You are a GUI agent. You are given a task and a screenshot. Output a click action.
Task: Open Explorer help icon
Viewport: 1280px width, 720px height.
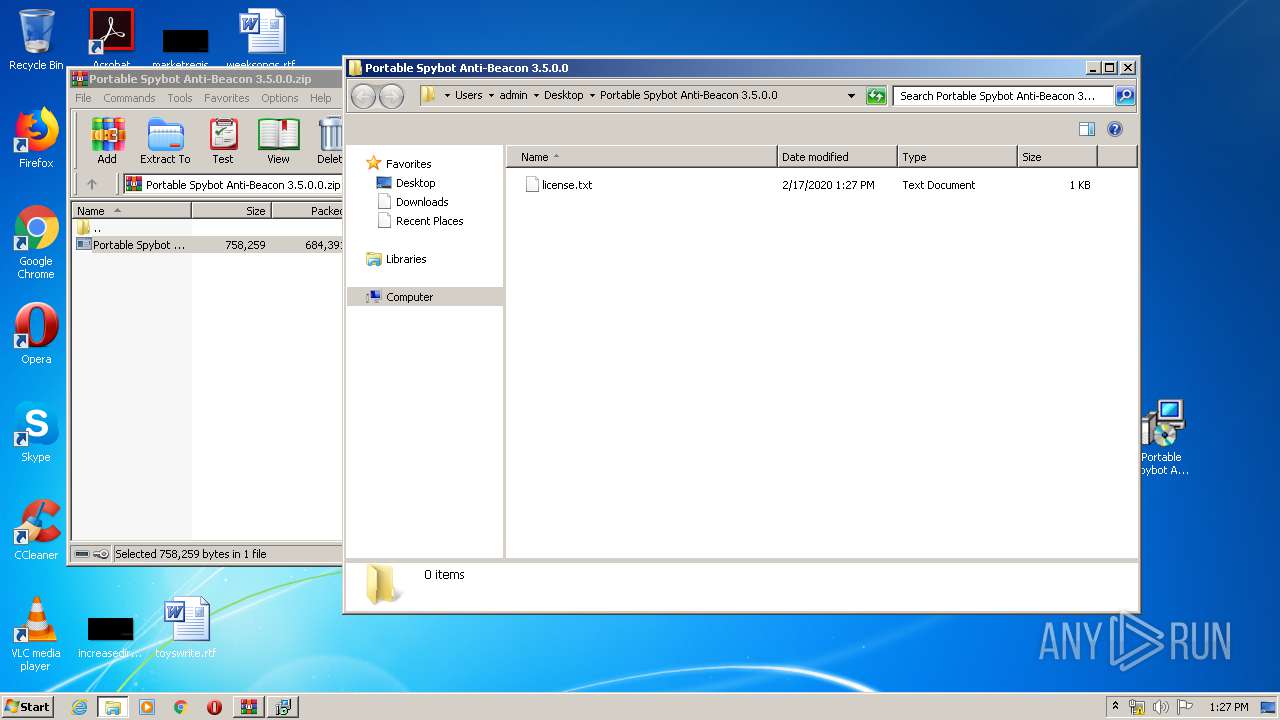pos(1115,129)
